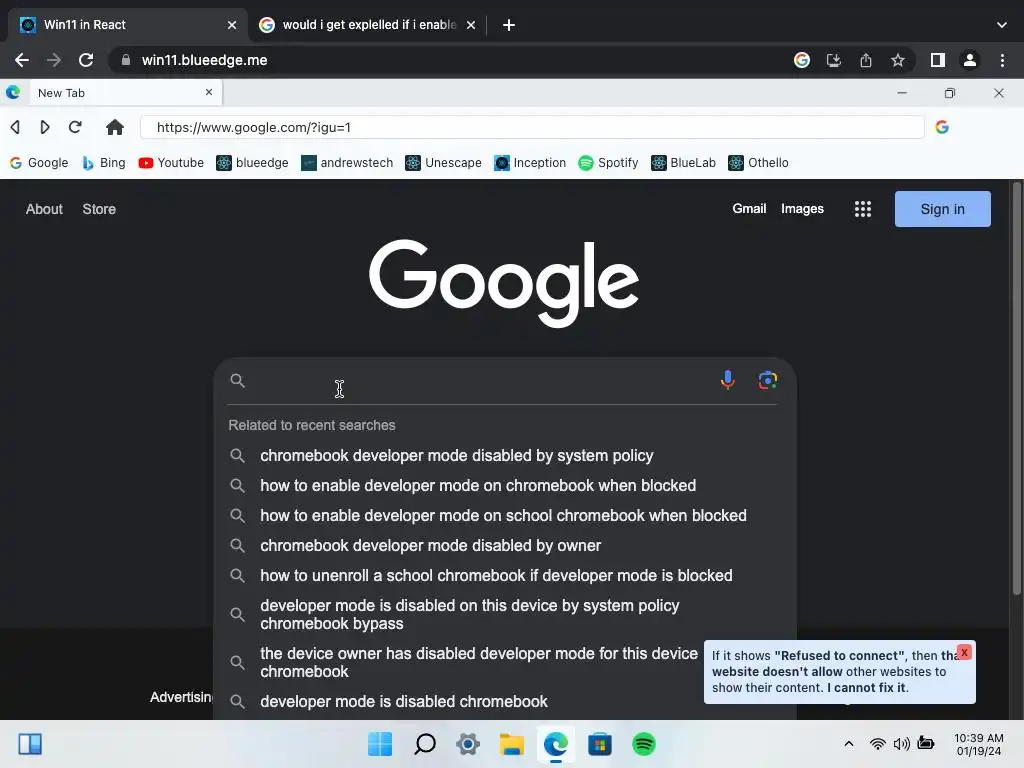Click the share page icon in Chrome address bar

coord(866,60)
